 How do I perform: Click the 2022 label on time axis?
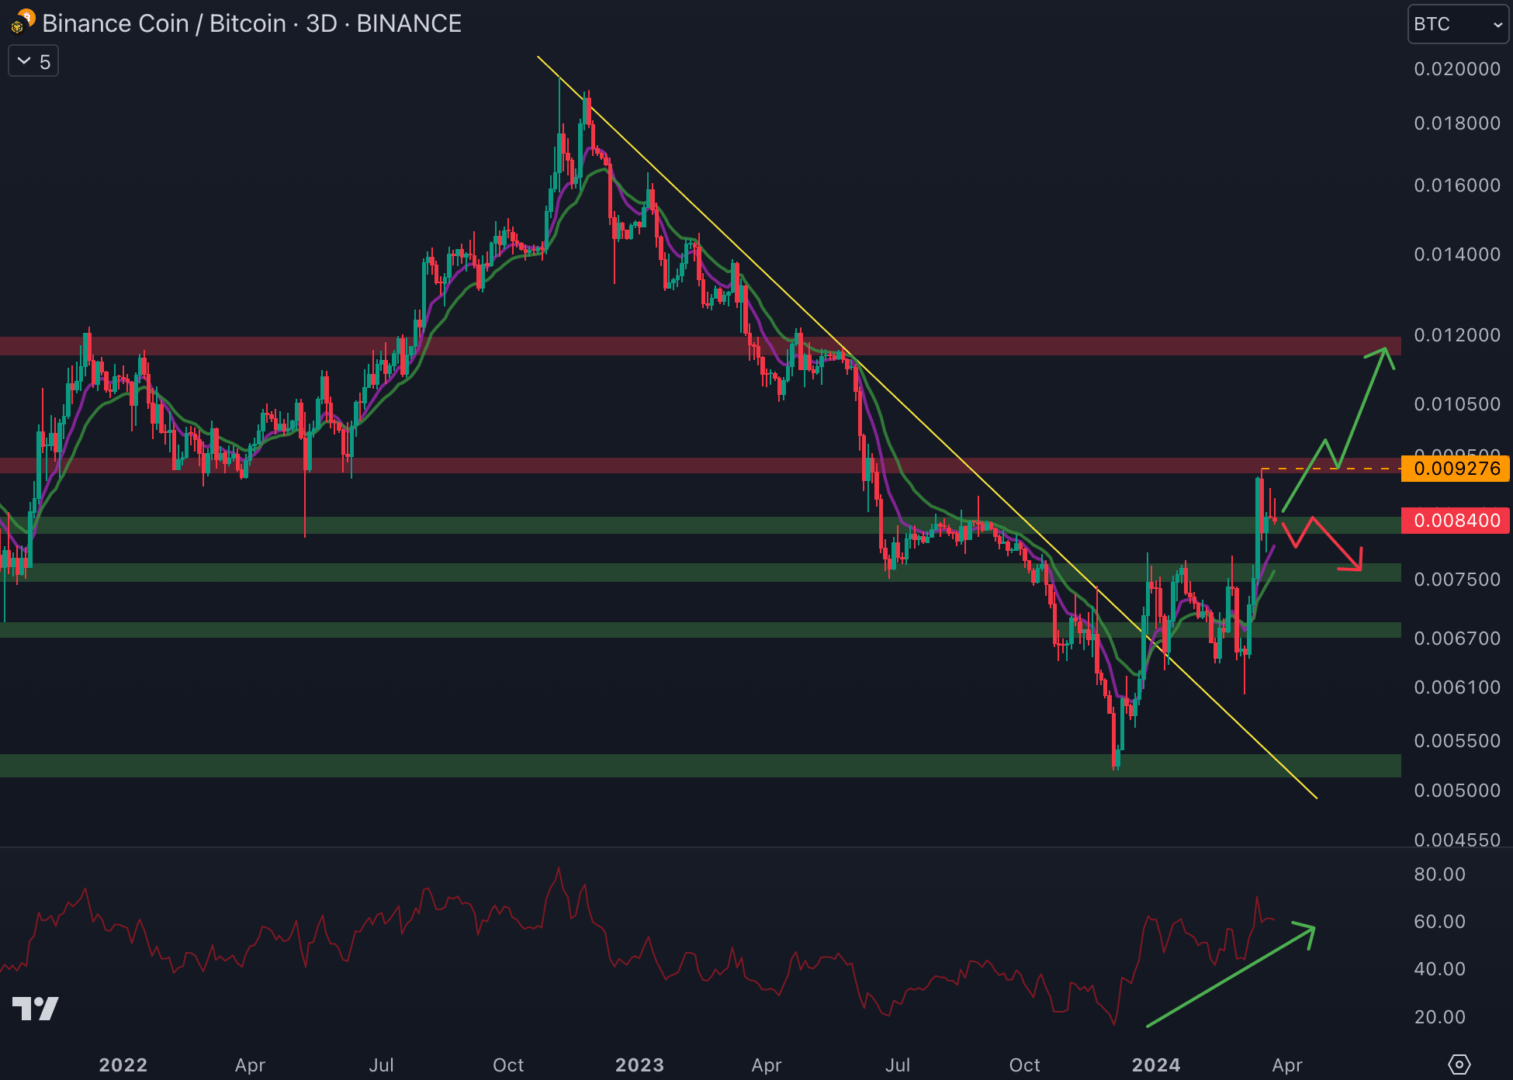[123, 1065]
